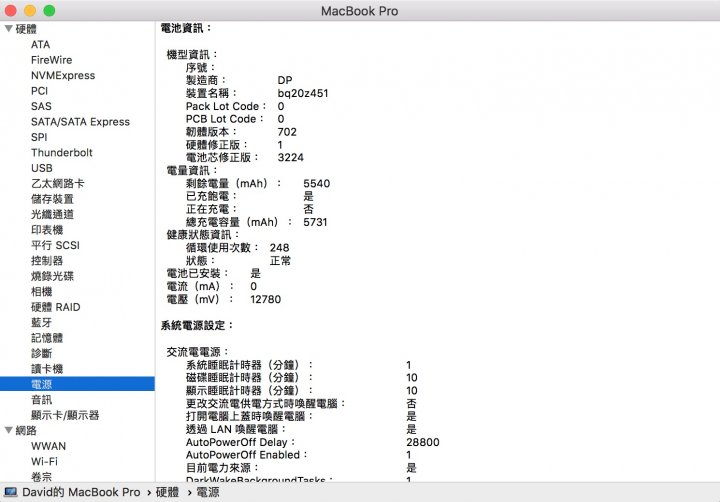Open the NVMExpress sidebar entry
This screenshot has height=502, width=720.
63,75
